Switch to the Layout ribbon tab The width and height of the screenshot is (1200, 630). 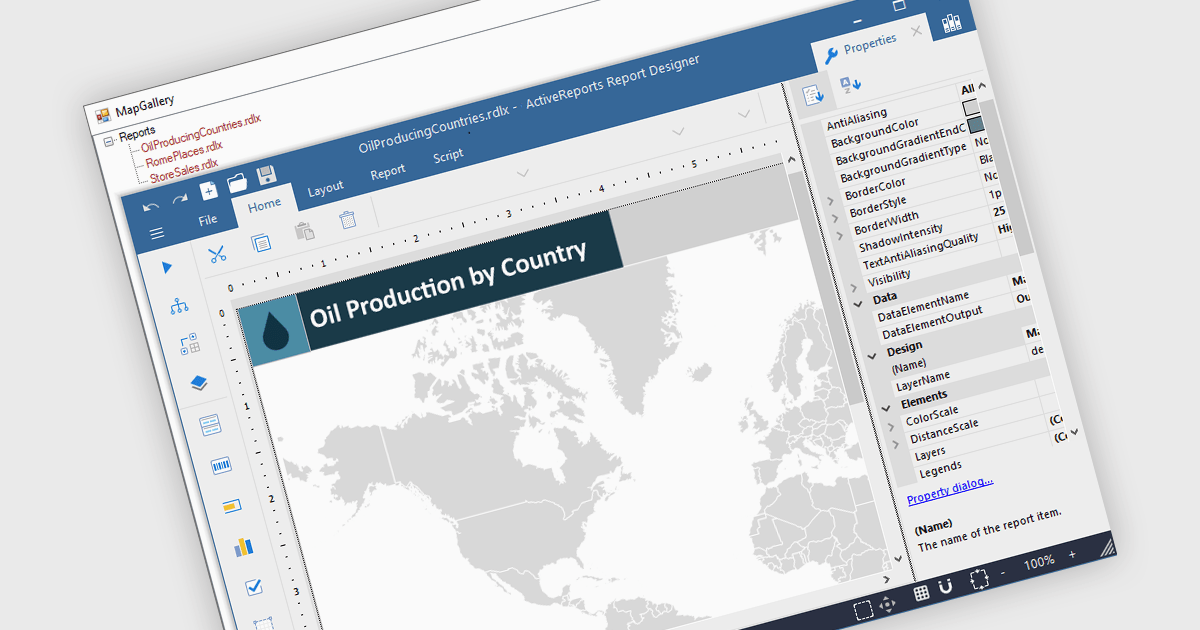coord(325,187)
